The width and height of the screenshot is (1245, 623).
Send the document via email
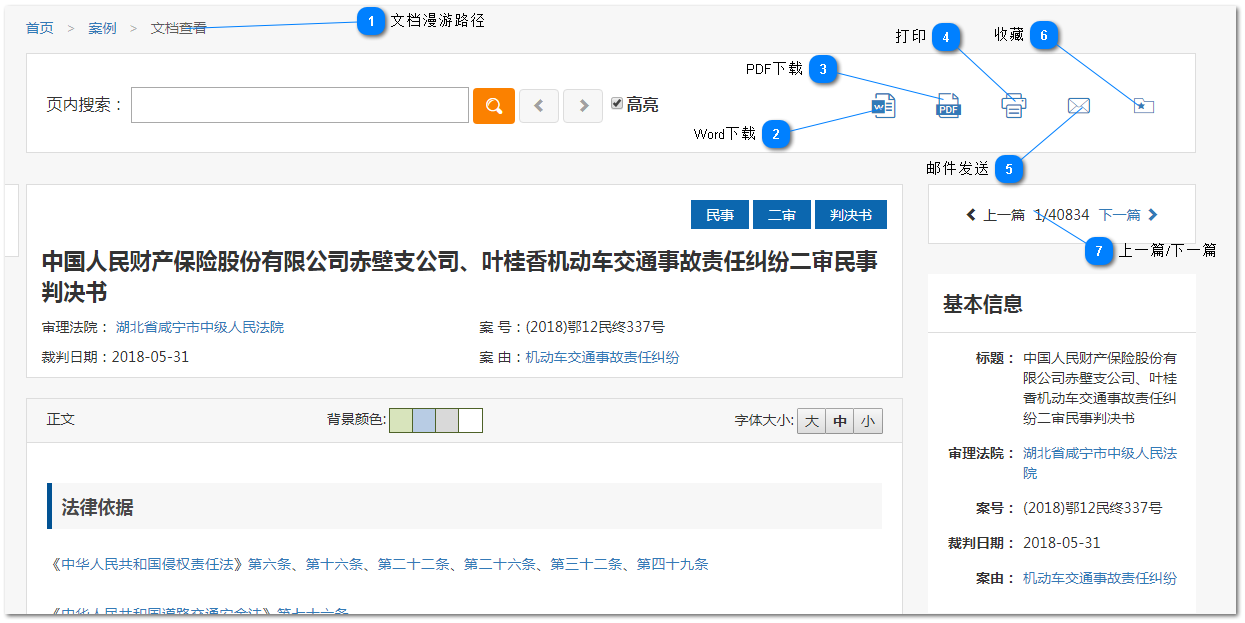coord(1077,104)
